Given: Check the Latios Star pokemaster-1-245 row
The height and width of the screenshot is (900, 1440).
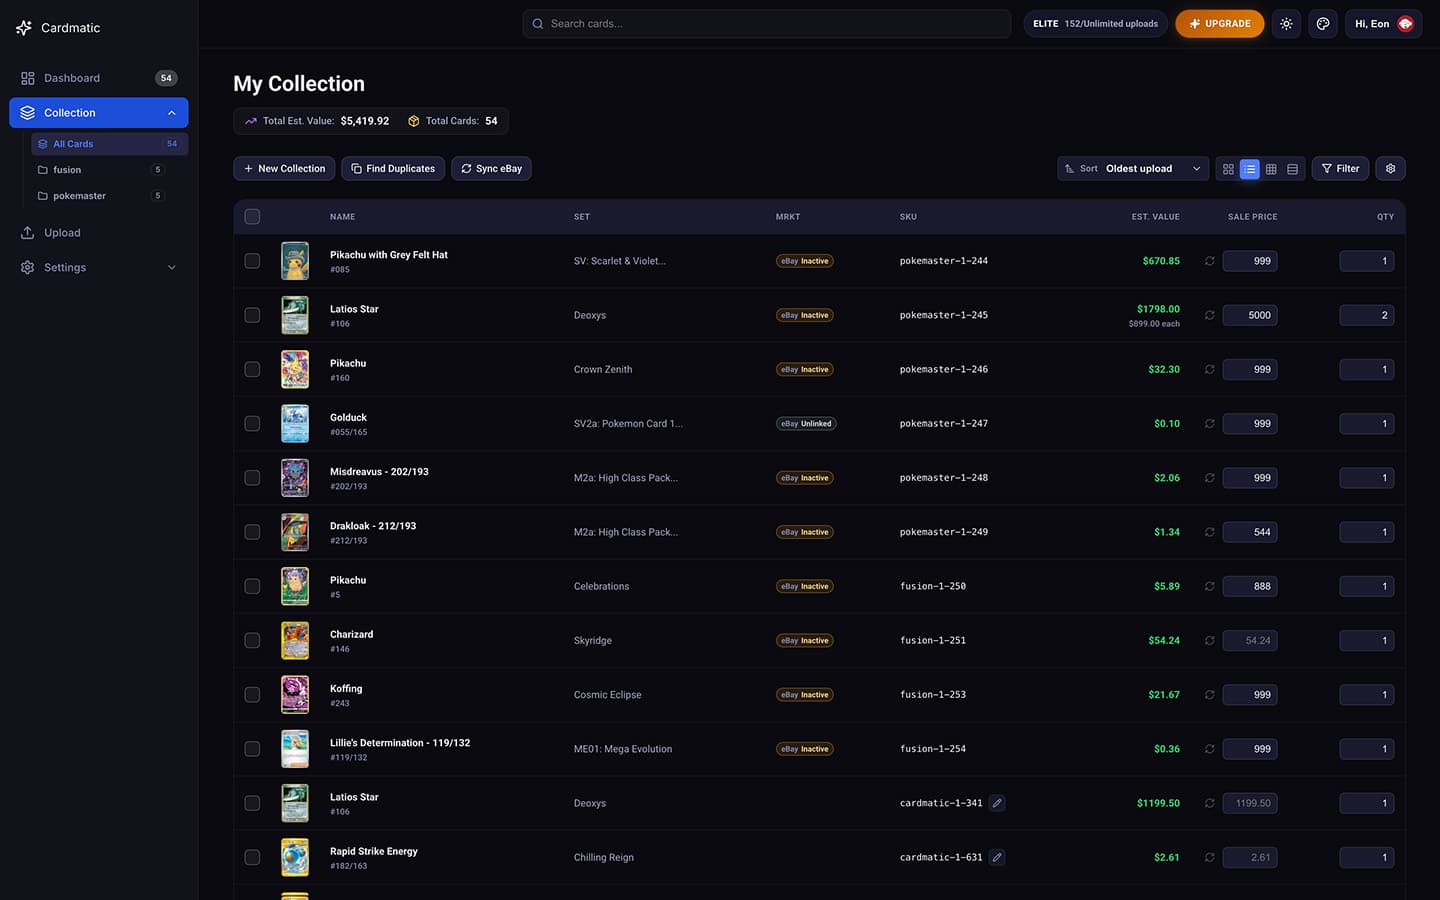Looking at the screenshot, I should click(x=252, y=315).
